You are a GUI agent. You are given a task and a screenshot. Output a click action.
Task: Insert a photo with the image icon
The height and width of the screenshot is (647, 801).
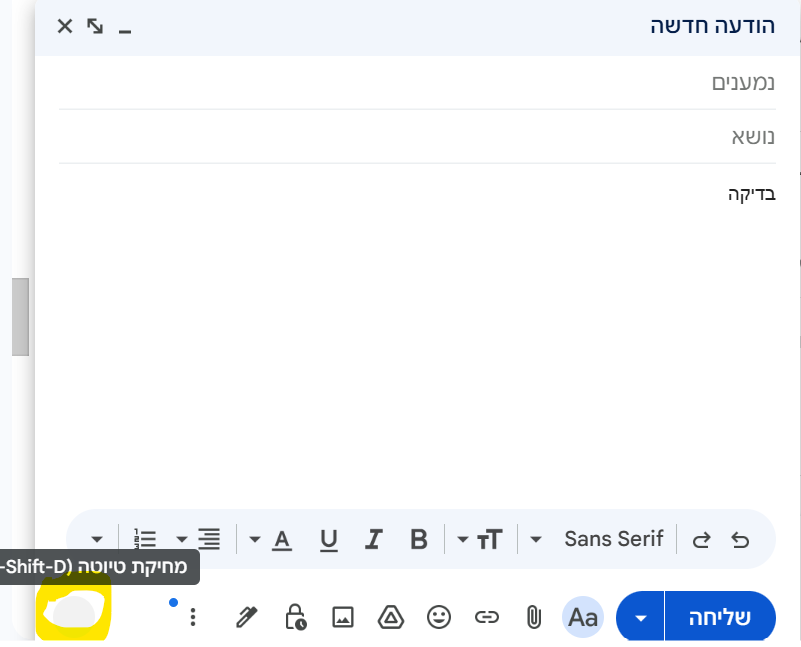(343, 617)
